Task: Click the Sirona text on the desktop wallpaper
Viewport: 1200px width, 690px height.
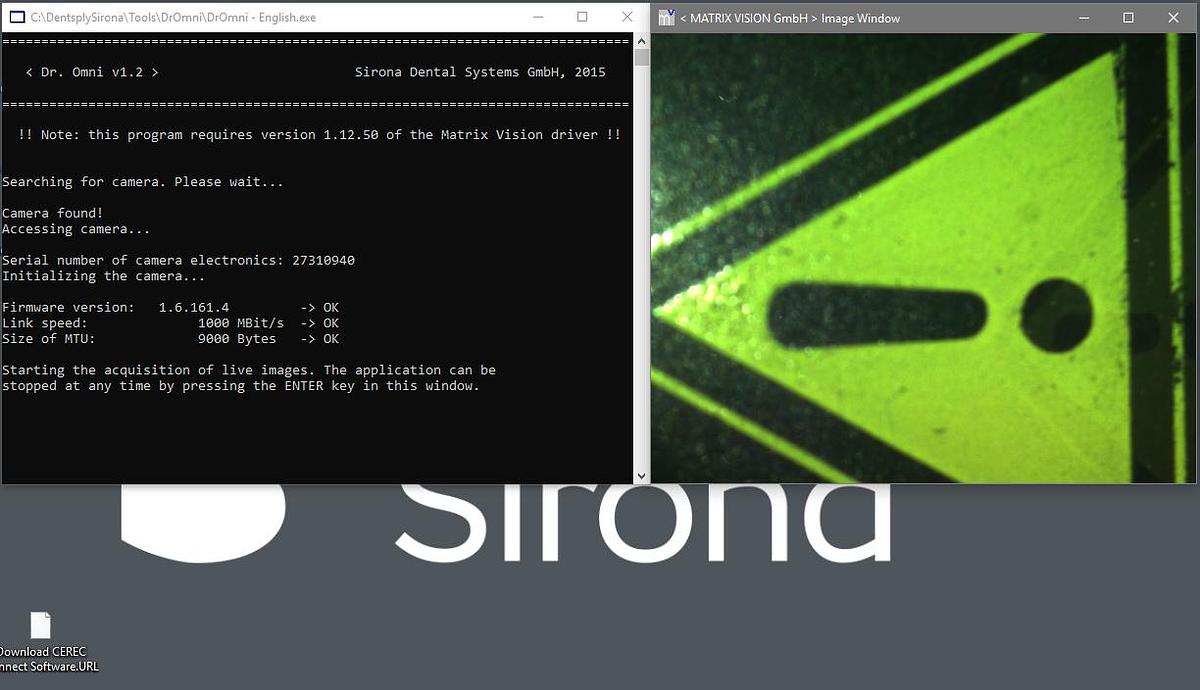Action: coord(640,522)
